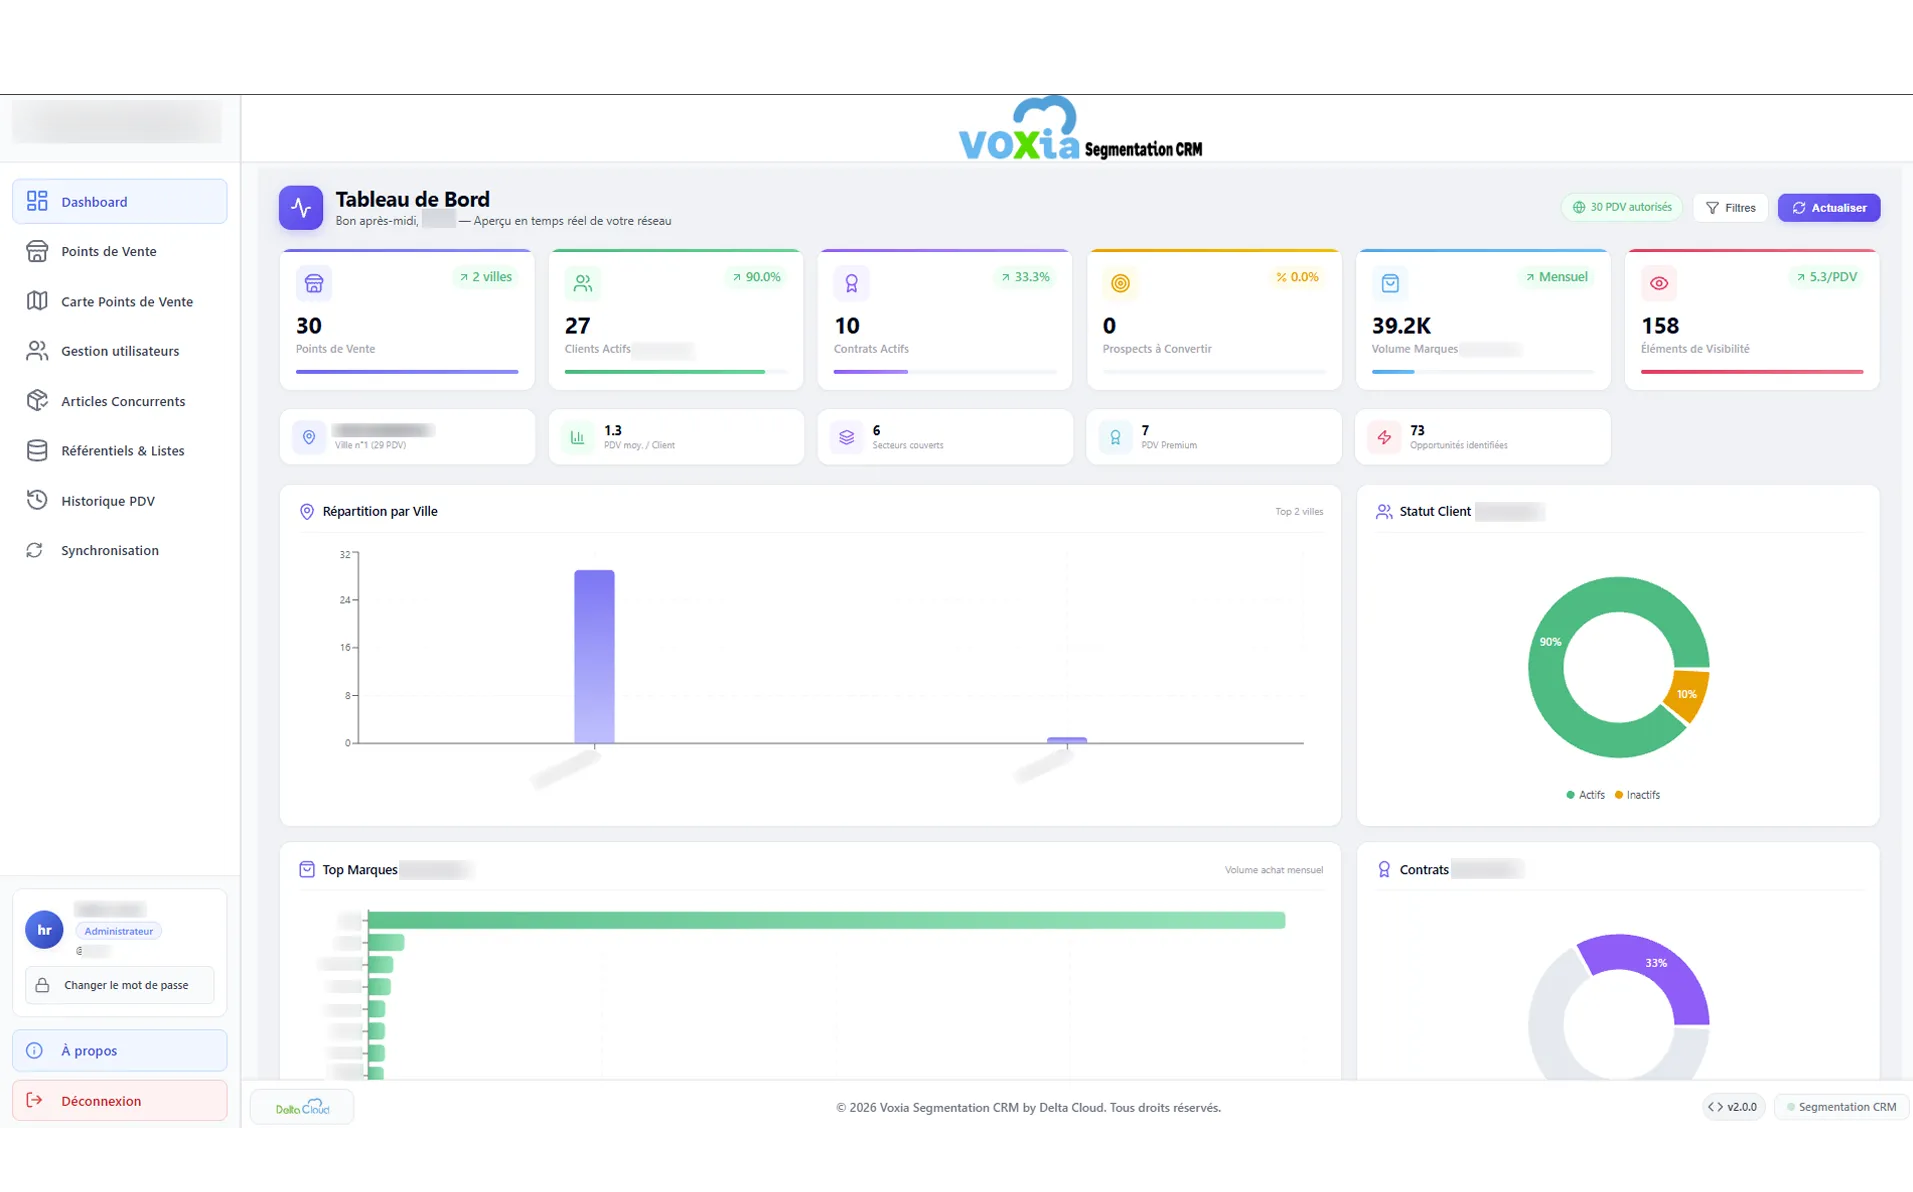Toggle the Inactifs legend entry
Image resolution: width=1913 pixels, height=1192 pixels.
1637,795
